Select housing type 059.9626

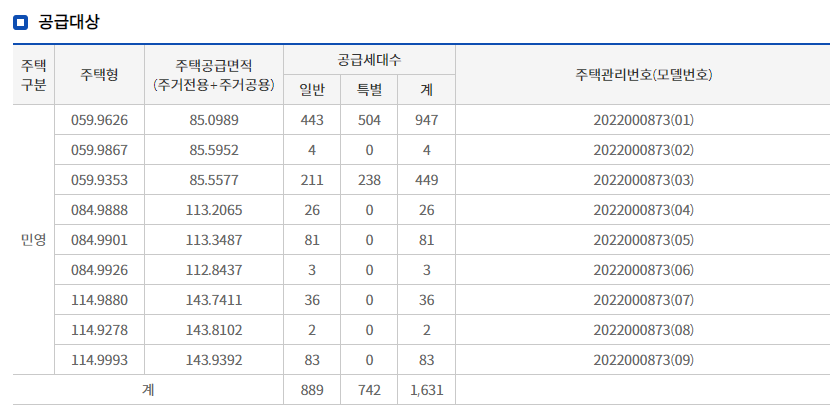[100, 120]
